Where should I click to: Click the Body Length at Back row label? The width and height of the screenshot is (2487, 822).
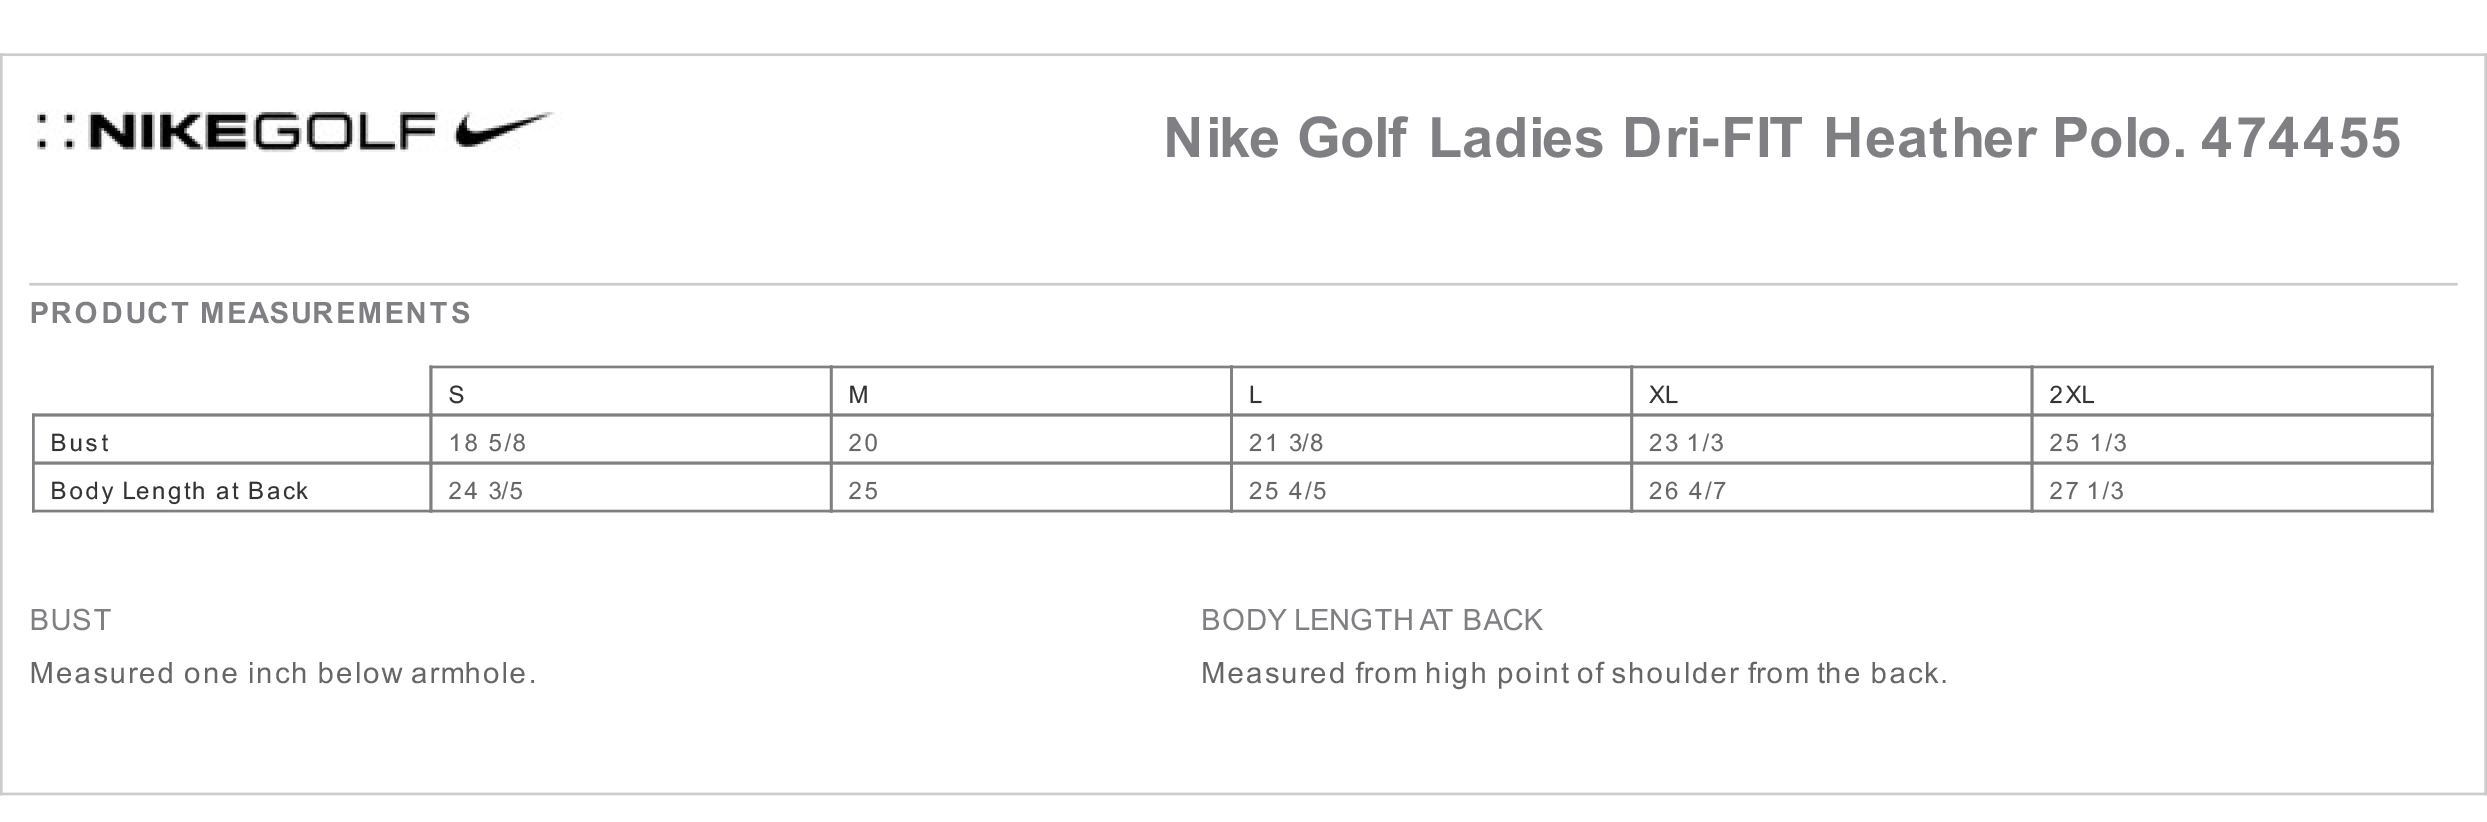coord(179,491)
